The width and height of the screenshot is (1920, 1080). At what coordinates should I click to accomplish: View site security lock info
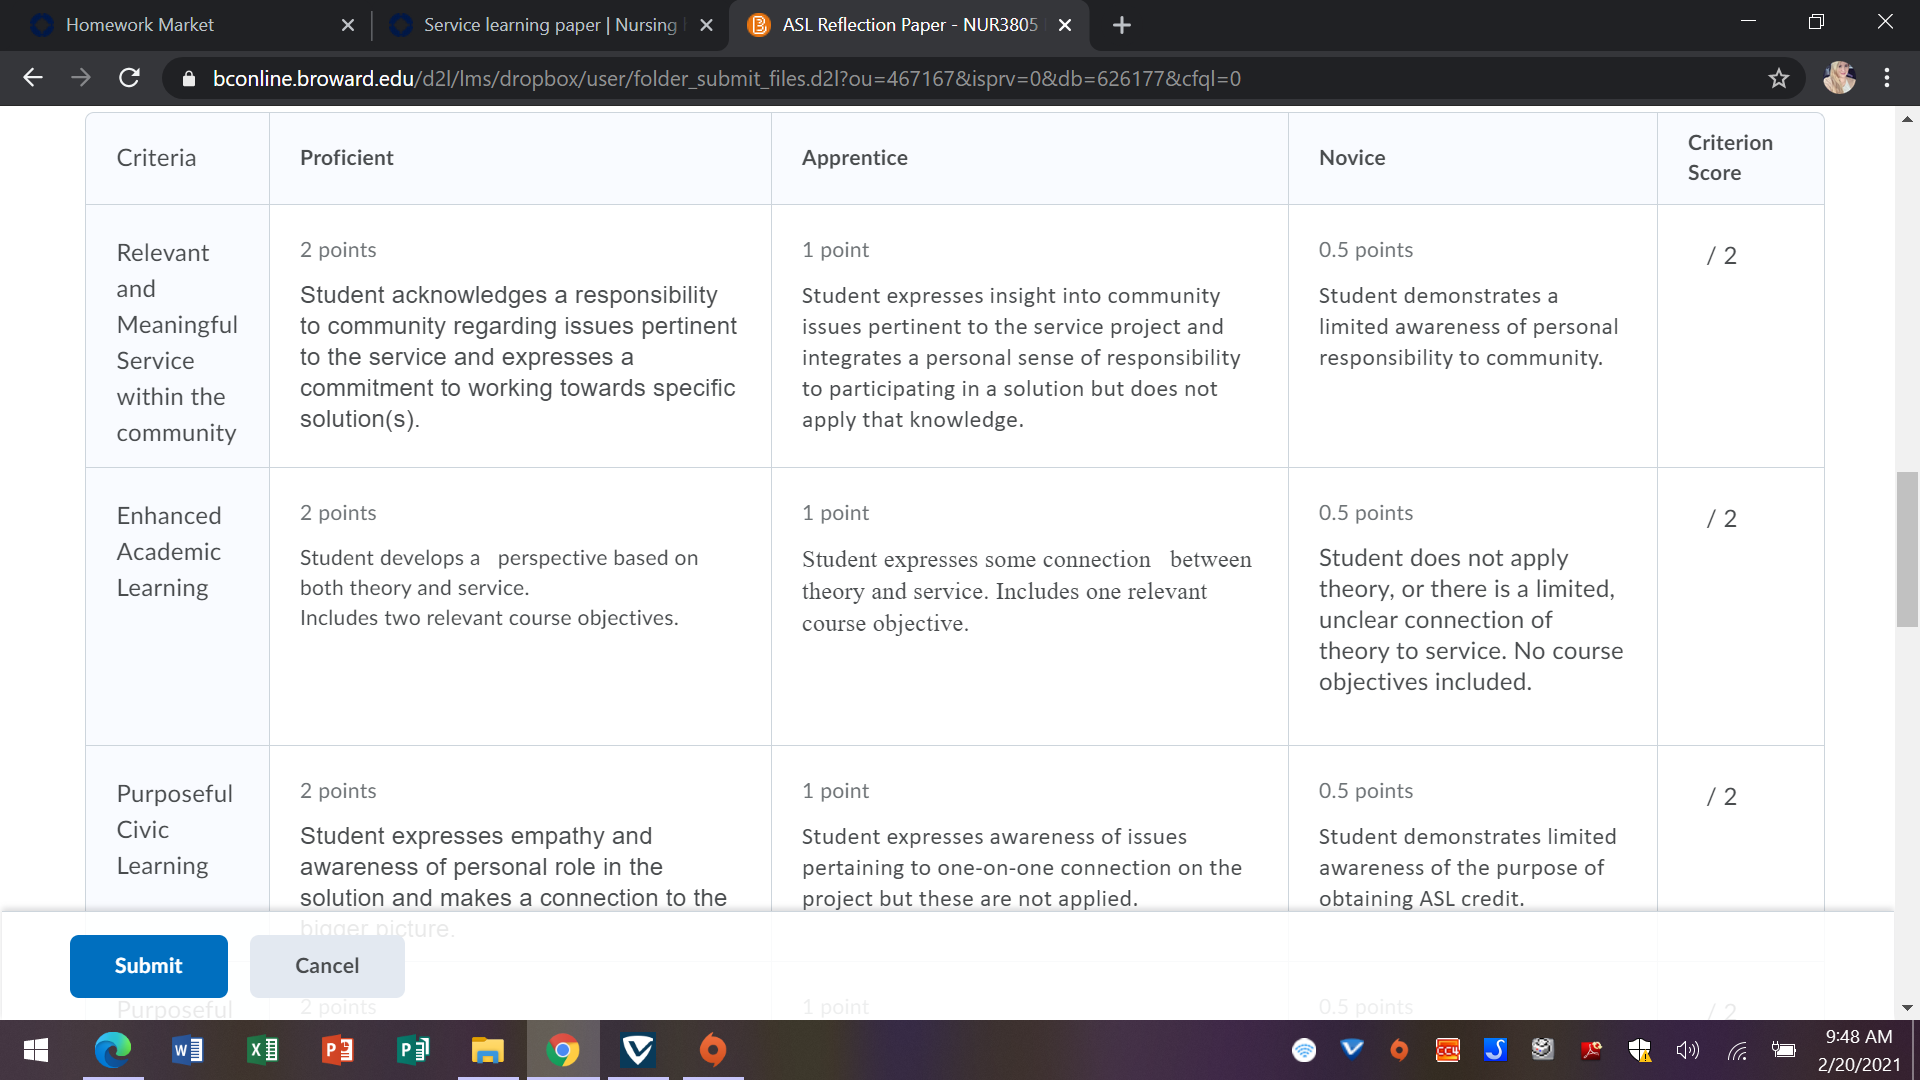(188, 78)
